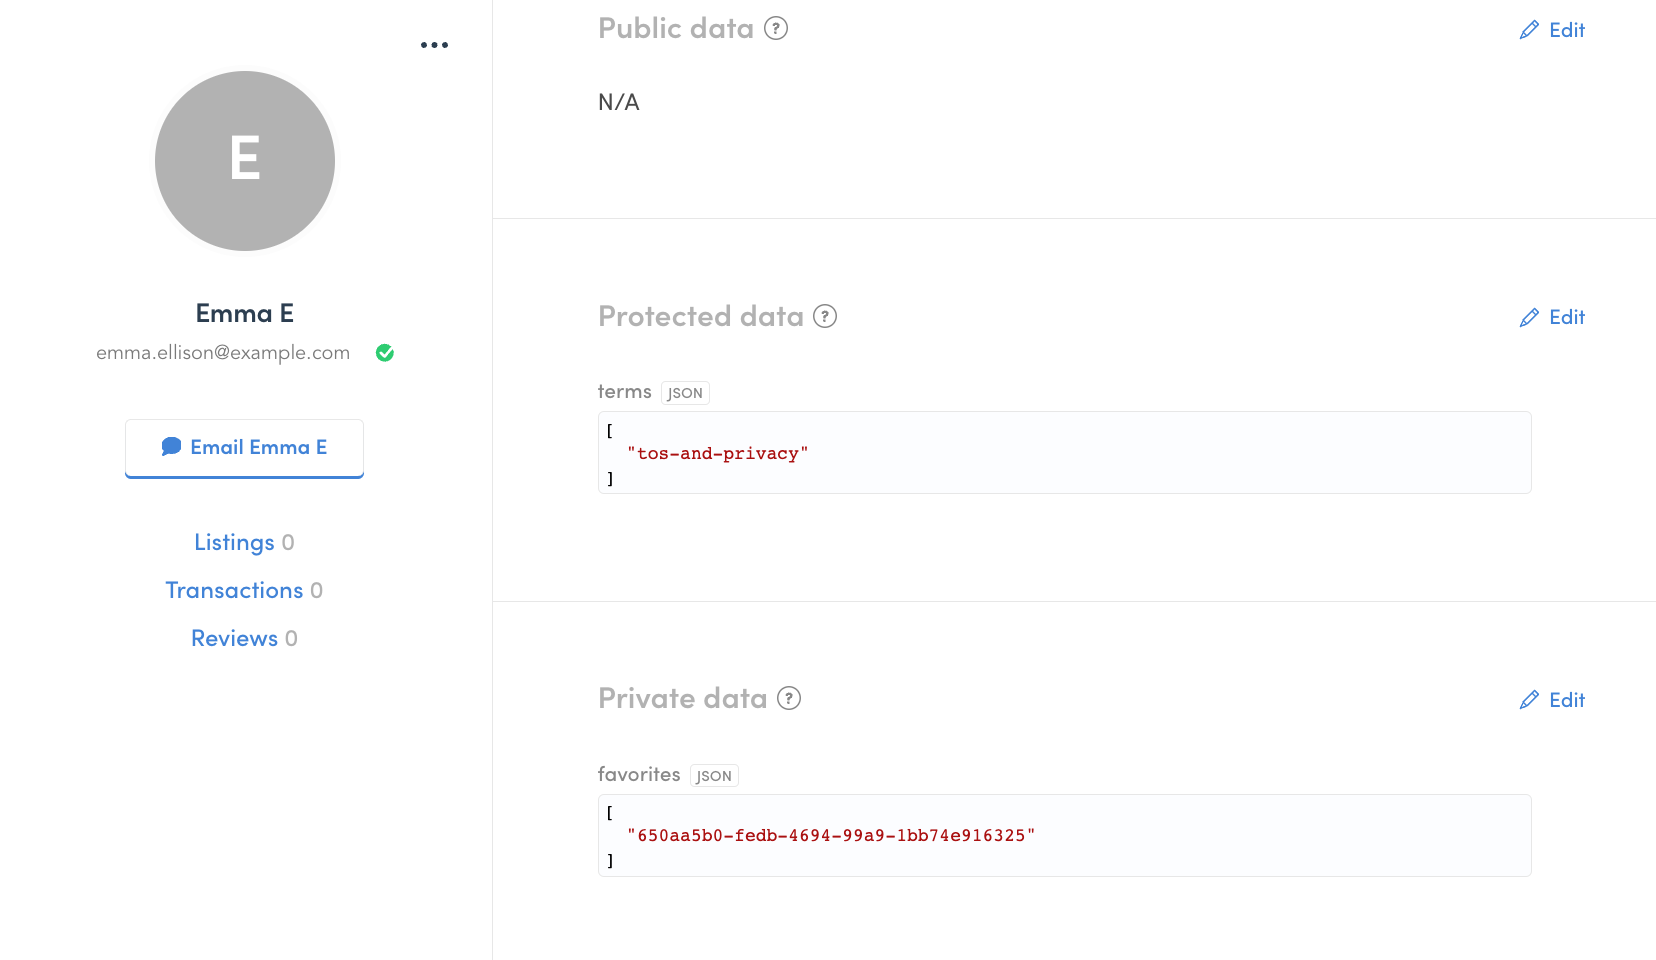The width and height of the screenshot is (1656, 960).
Task: Click Emma E's profile avatar
Action: pyautogui.click(x=244, y=161)
